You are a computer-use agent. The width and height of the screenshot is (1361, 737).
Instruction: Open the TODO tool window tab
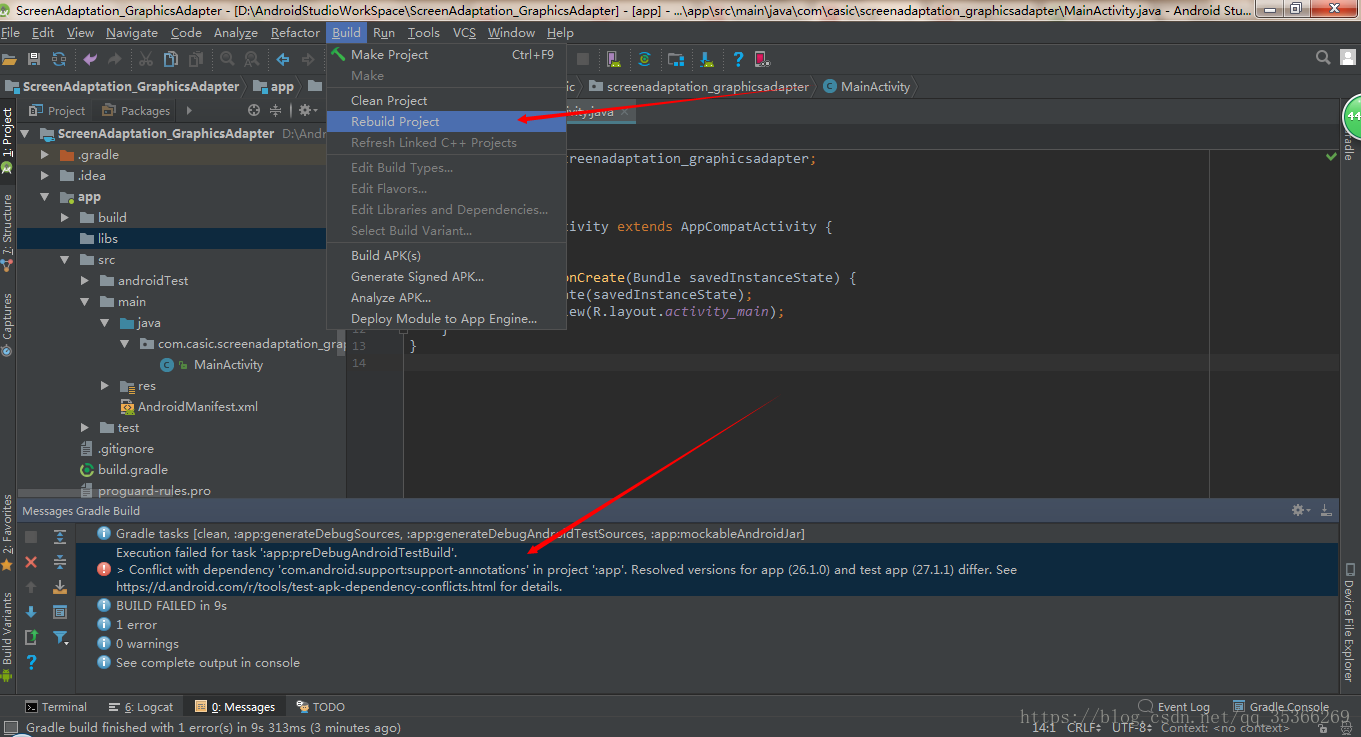320,707
